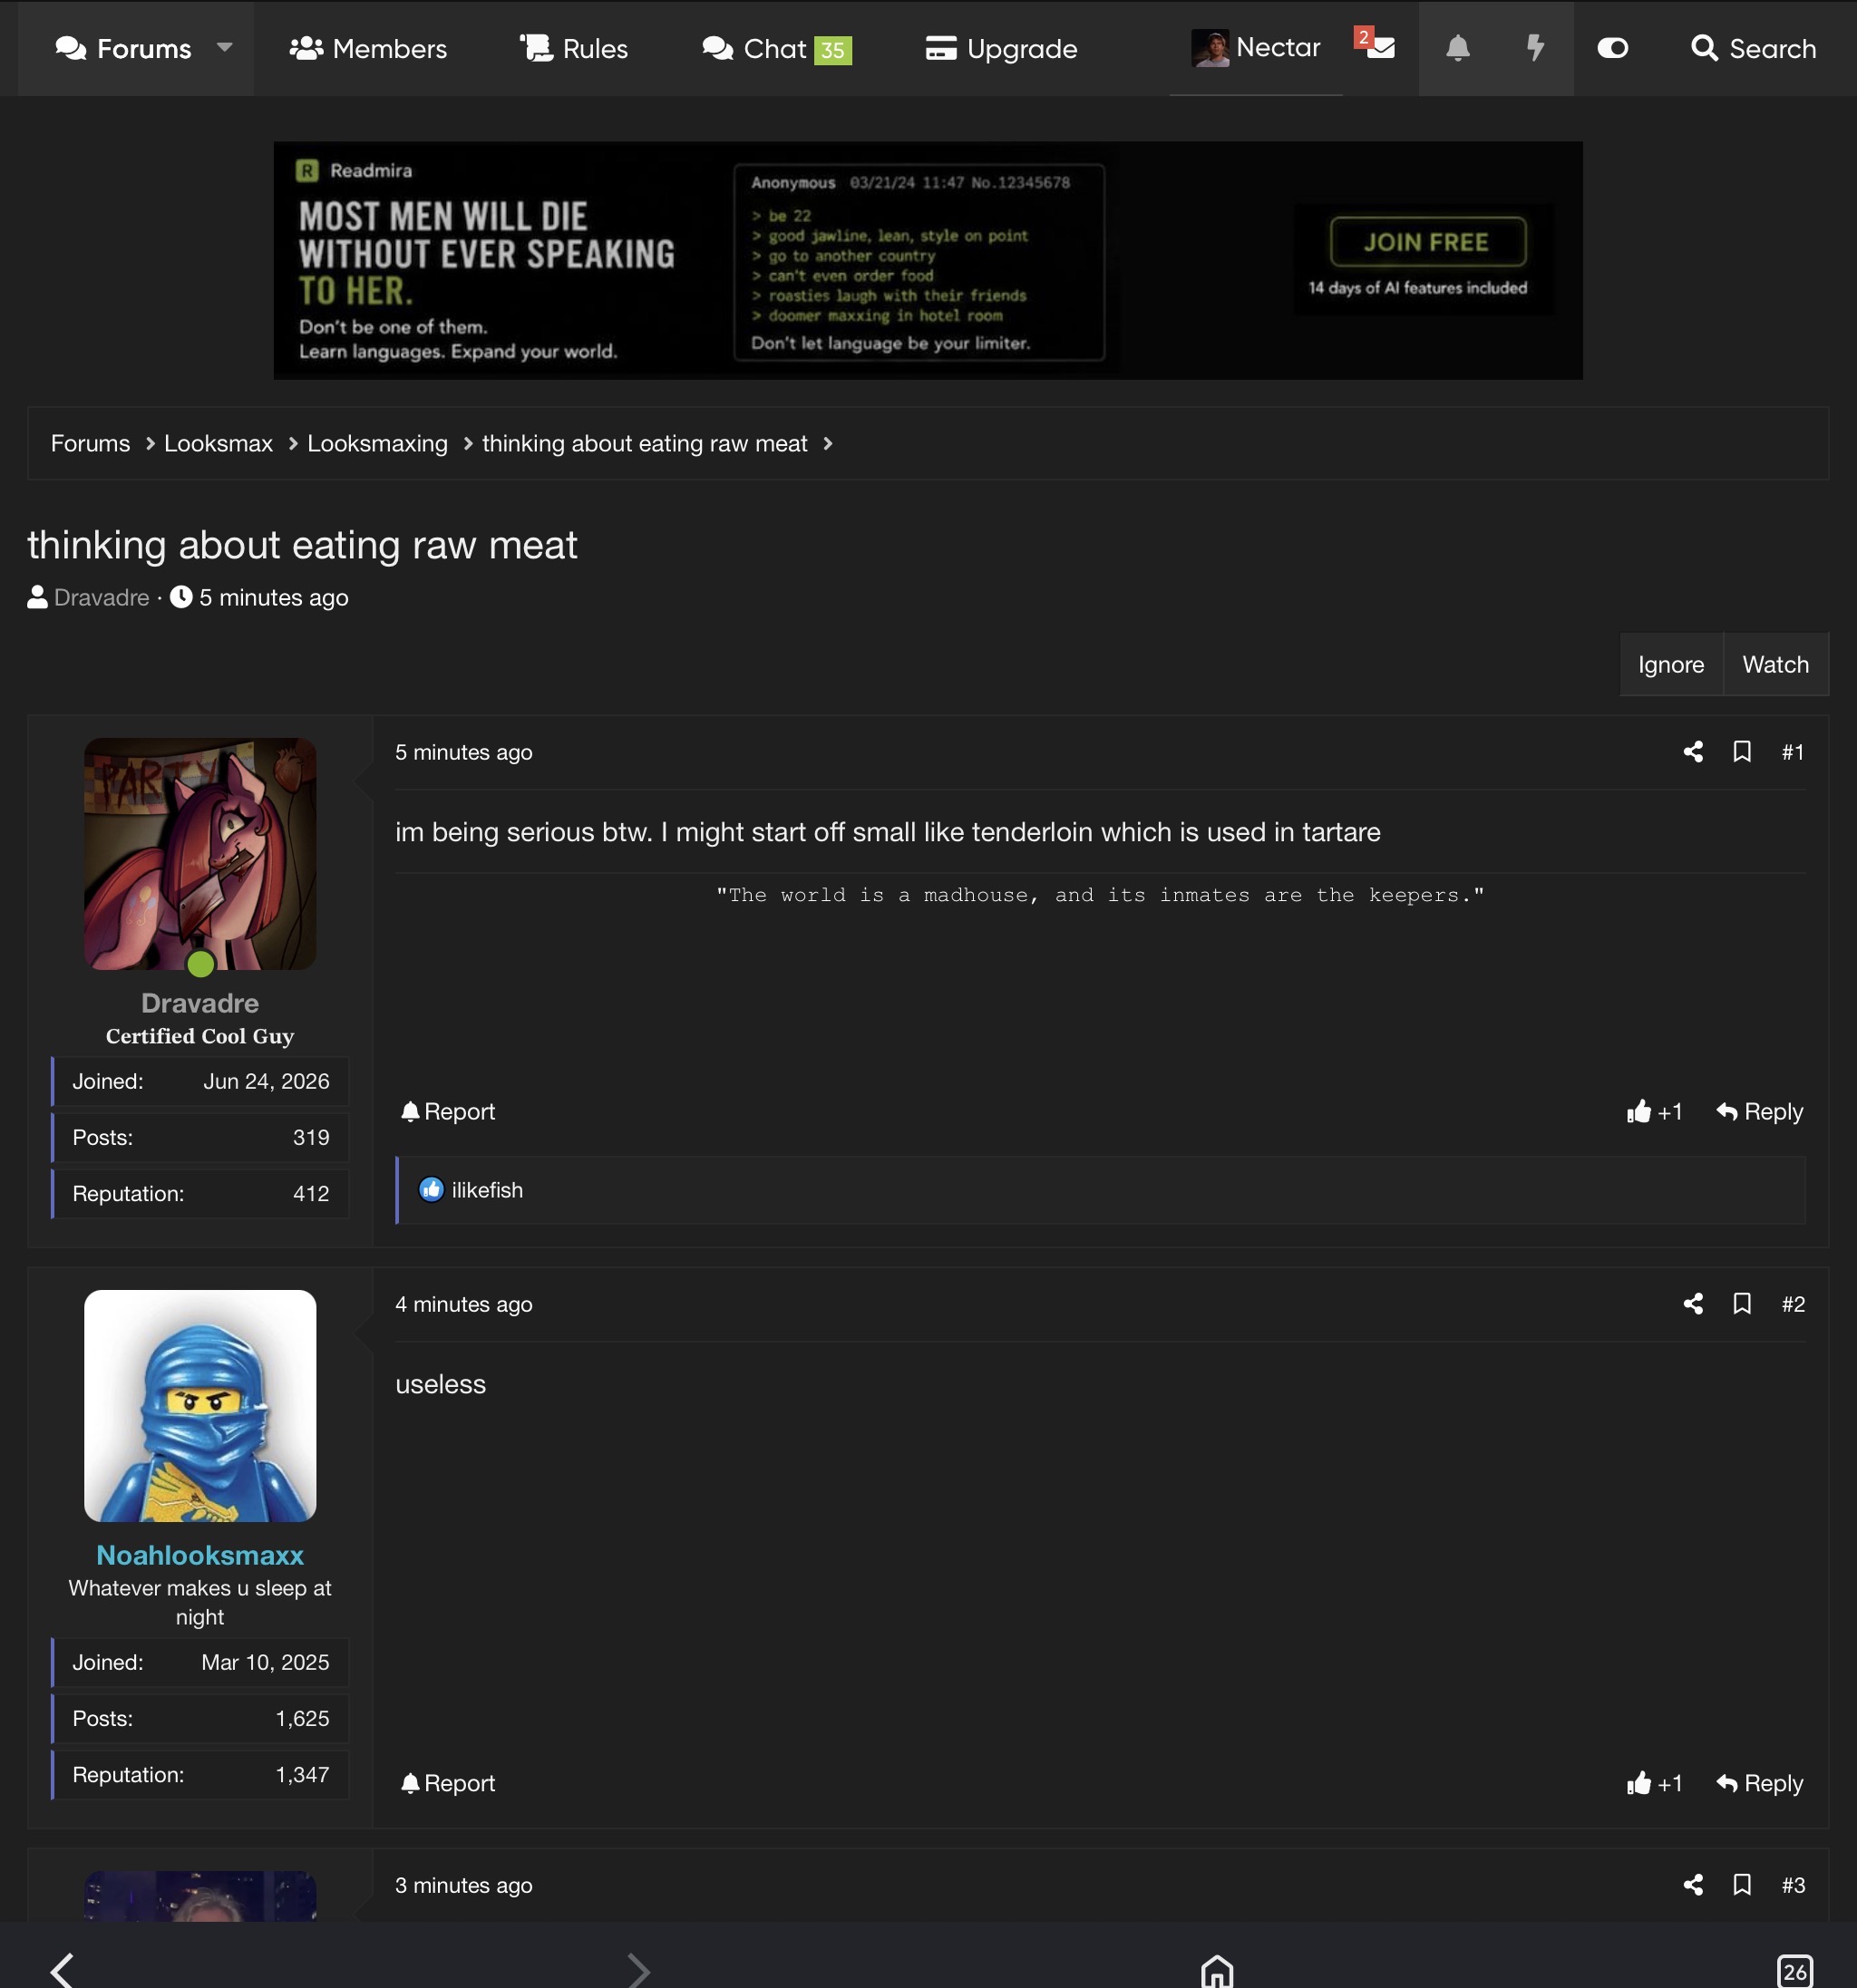The width and height of the screenshot is (1857, 1988).
Task: Ignore this thread
Action: tap(1671, 664)
